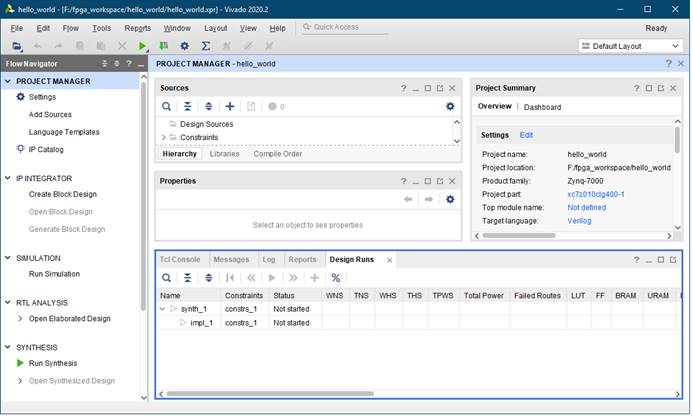Open the Default Layout dropdown
This screenshot has width=693, height=416.
pyautogui.click(x=632, y=46)
